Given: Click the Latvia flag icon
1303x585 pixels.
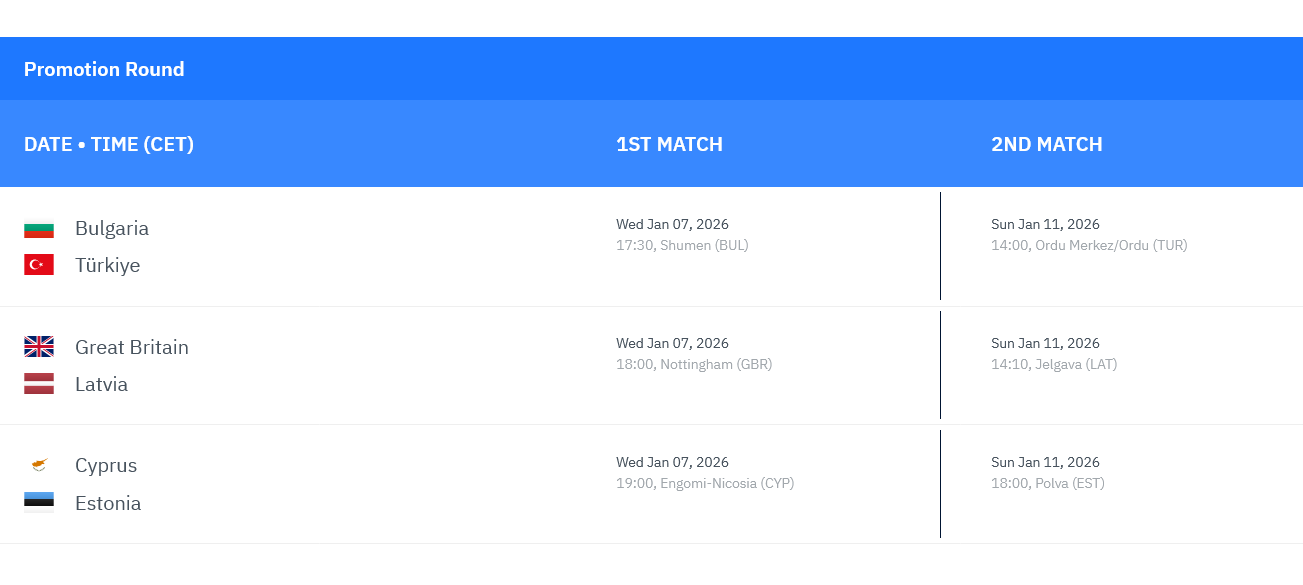Looking at the screenshot, I should [39, 384].
